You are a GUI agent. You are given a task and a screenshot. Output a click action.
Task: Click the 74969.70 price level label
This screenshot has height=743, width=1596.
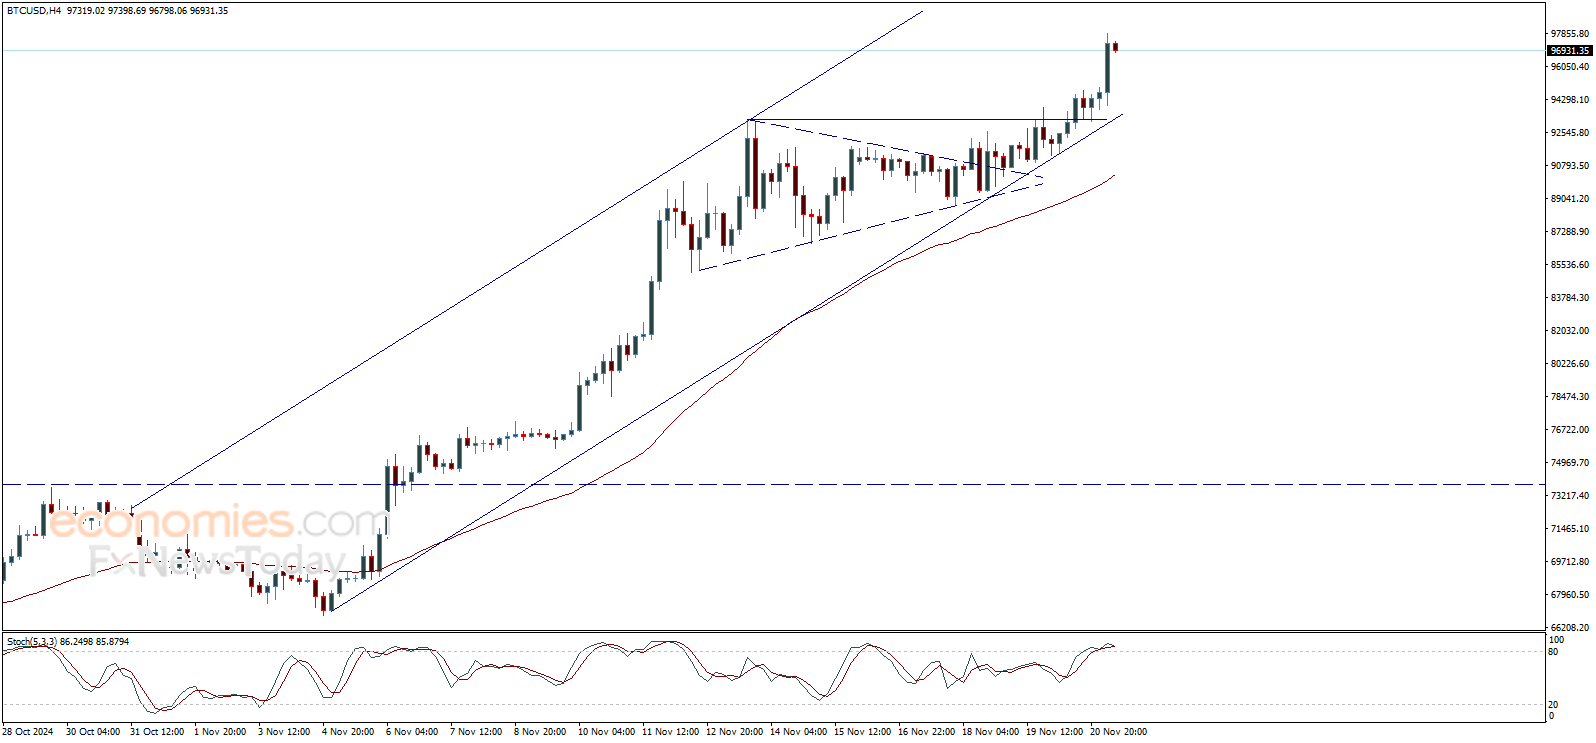point(1570,463)
